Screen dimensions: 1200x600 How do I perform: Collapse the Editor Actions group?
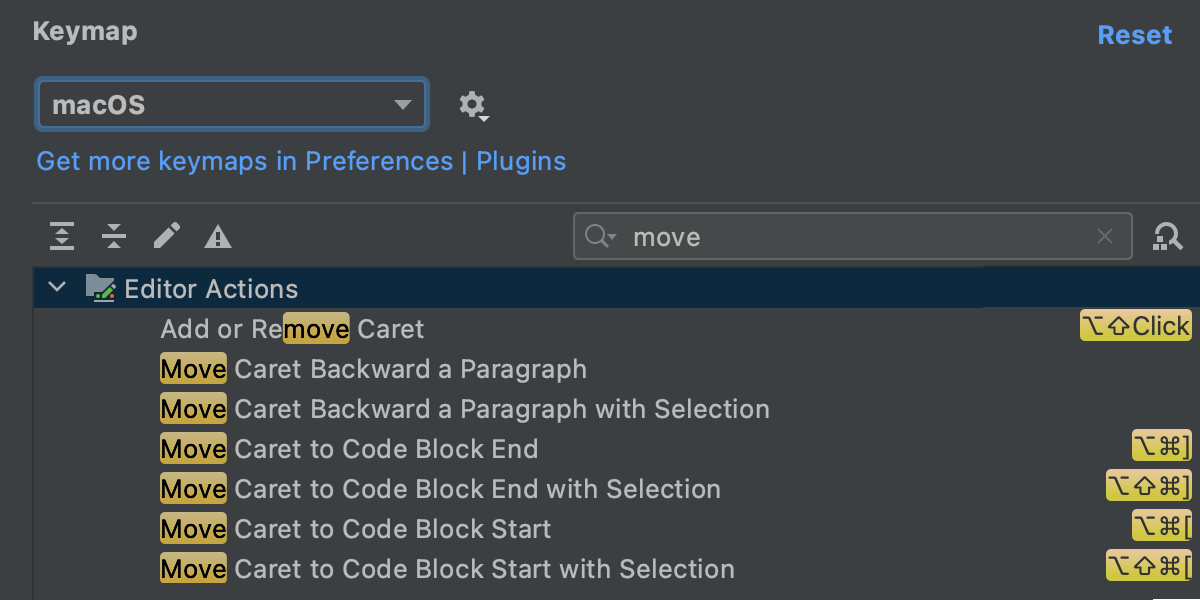pyautogui.click(x=57, y=288)
